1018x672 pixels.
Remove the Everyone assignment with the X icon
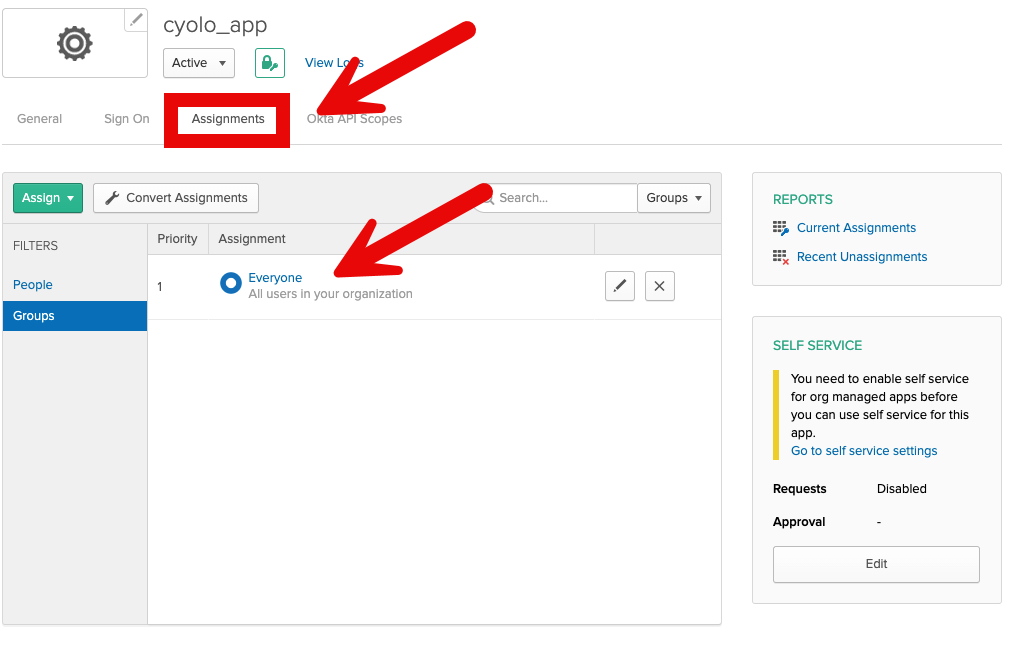coord(658,285)
